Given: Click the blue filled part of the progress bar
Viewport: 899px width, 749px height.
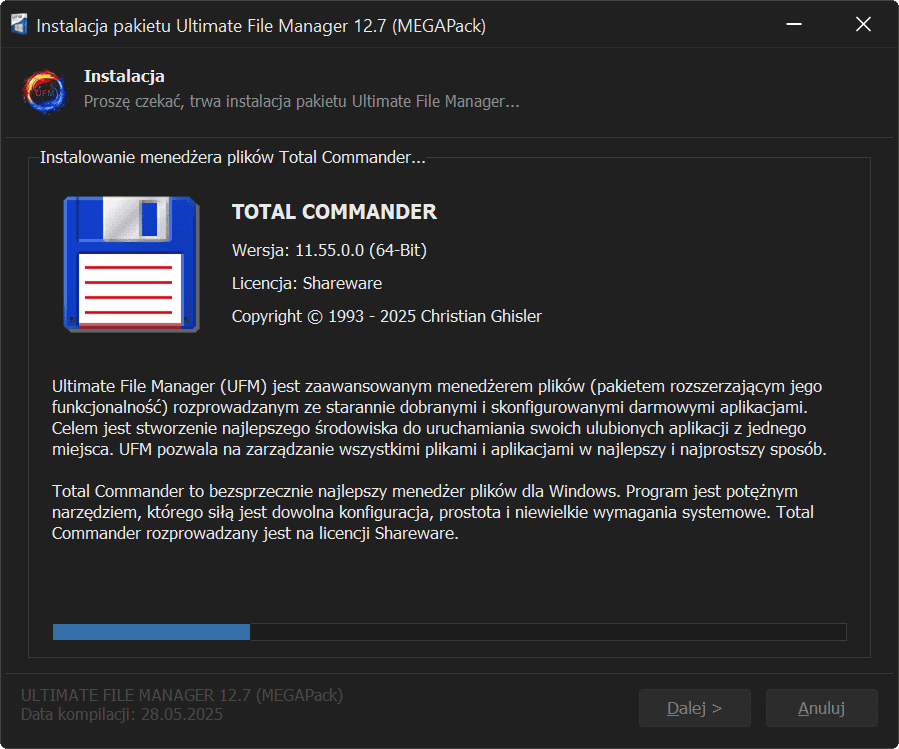Looking at the screenshot, I should coord(150,632).
